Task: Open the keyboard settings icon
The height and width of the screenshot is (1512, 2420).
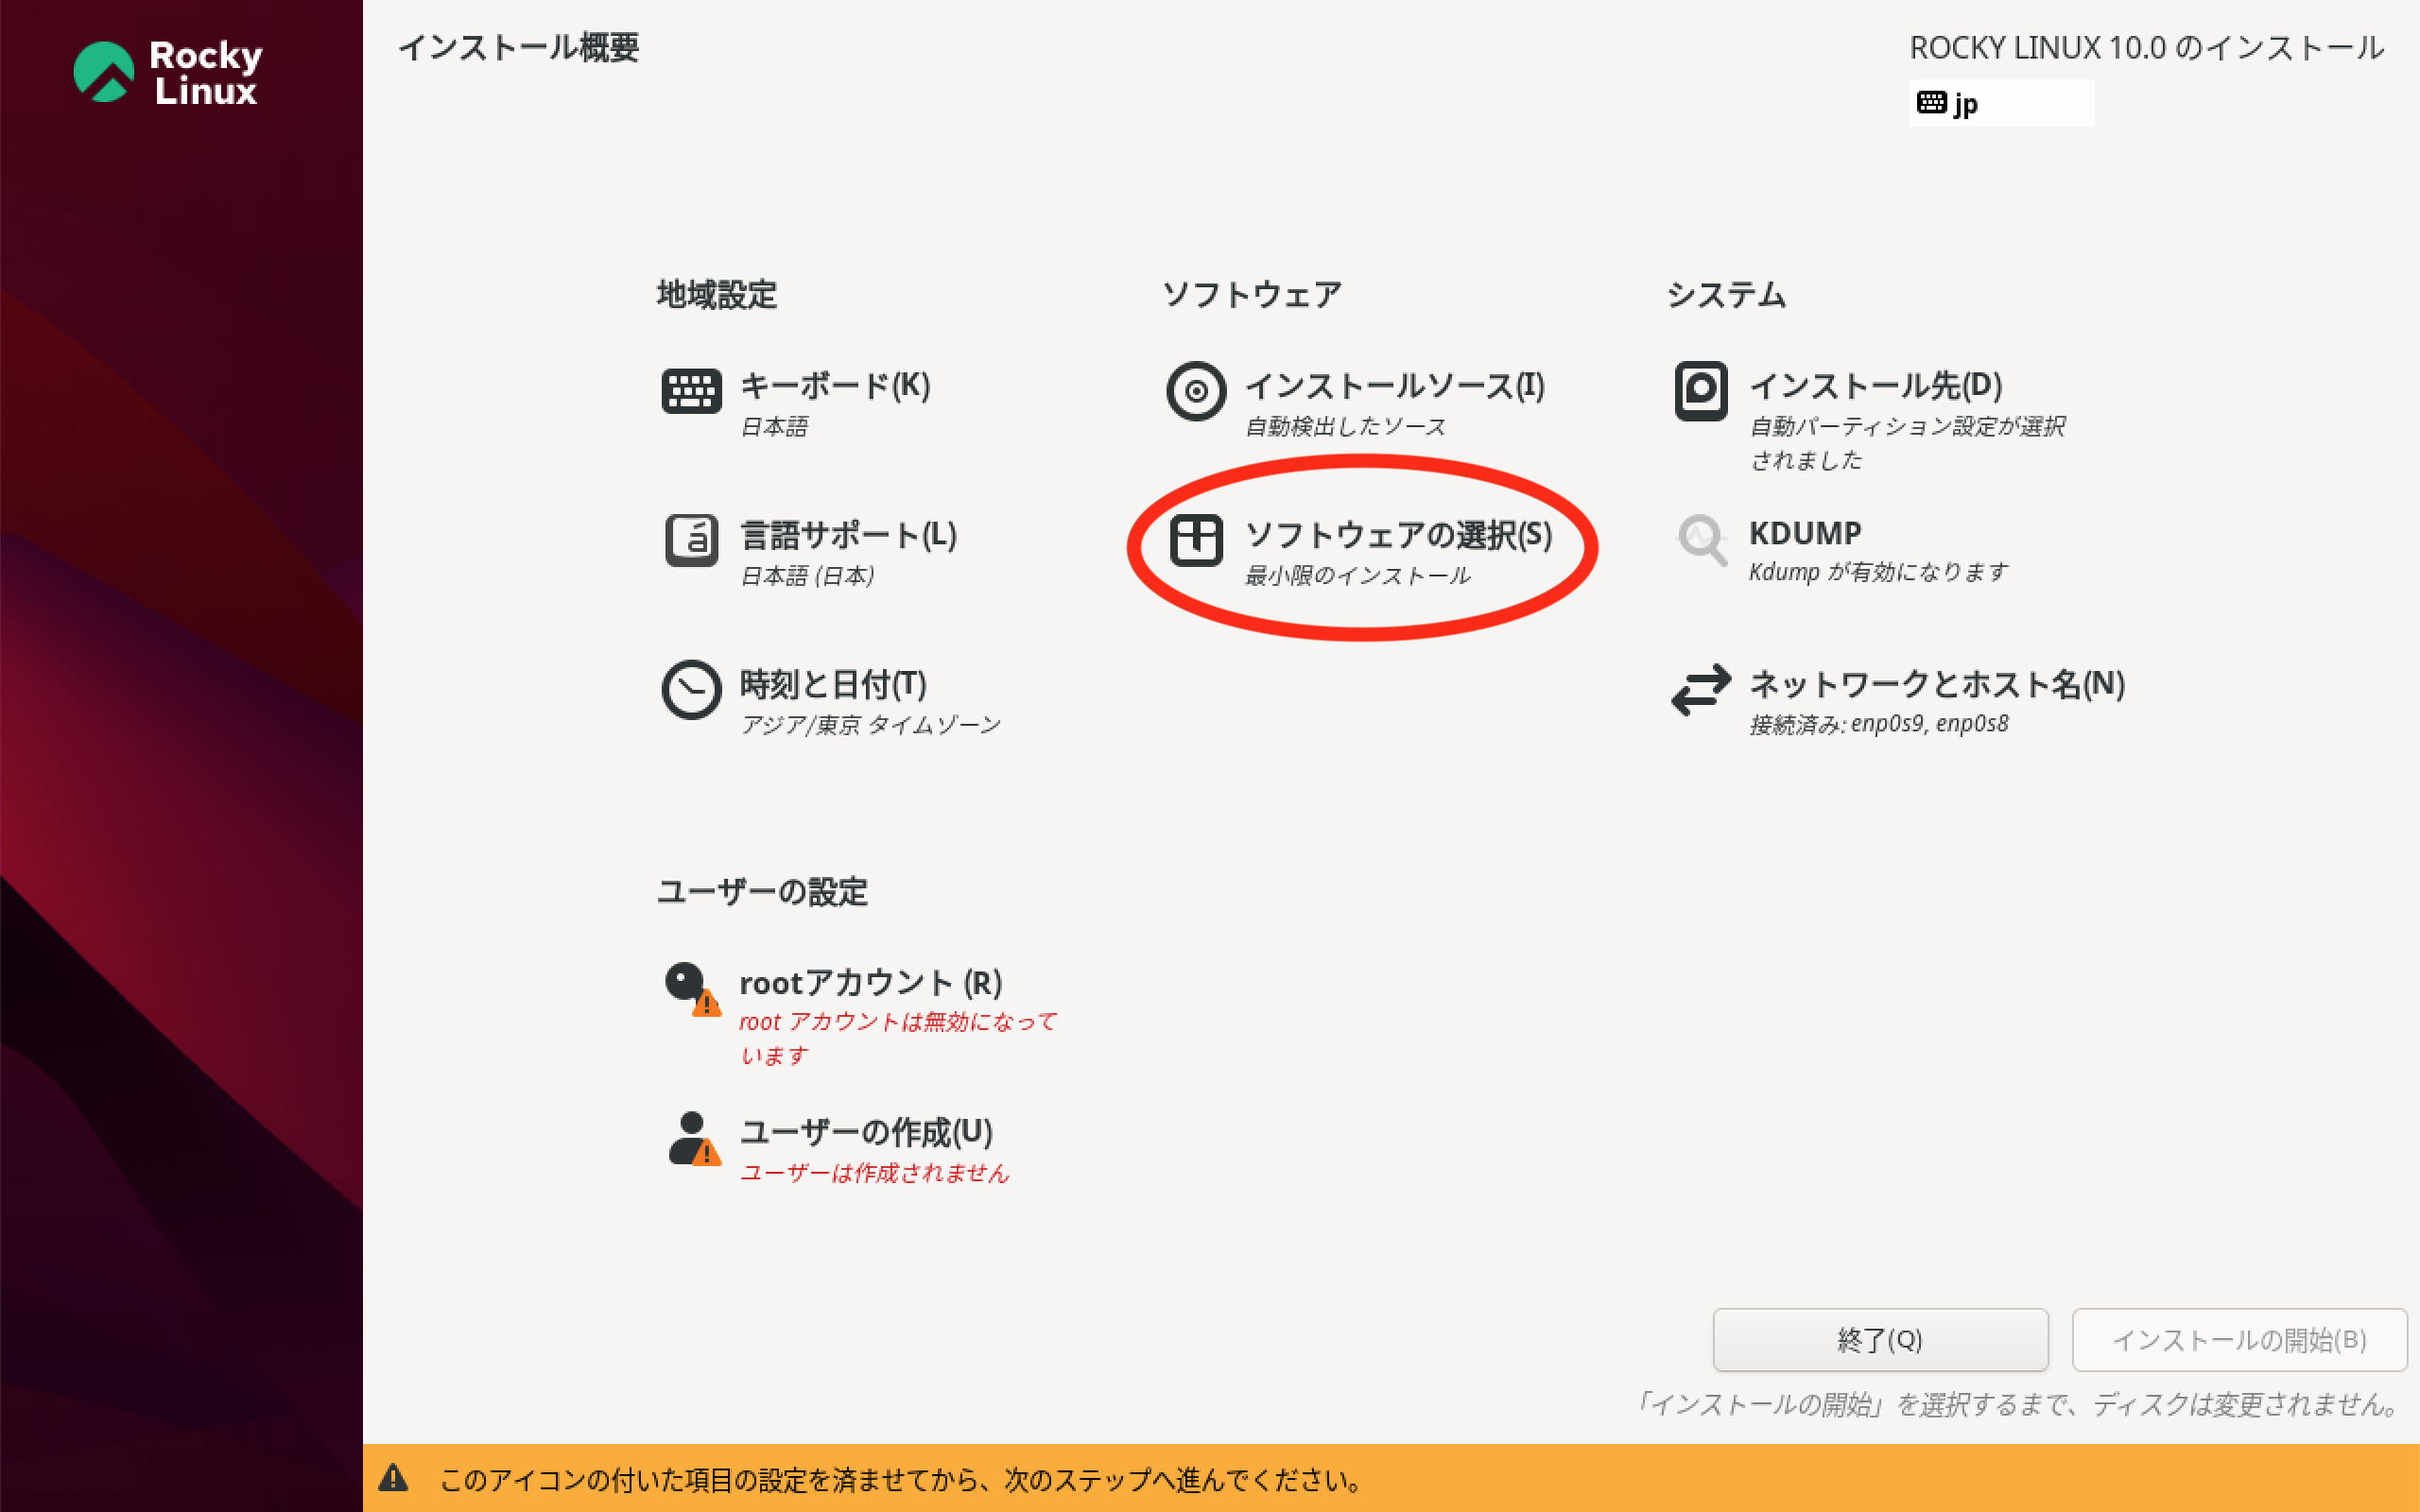Action: click(x=691, y=391)
